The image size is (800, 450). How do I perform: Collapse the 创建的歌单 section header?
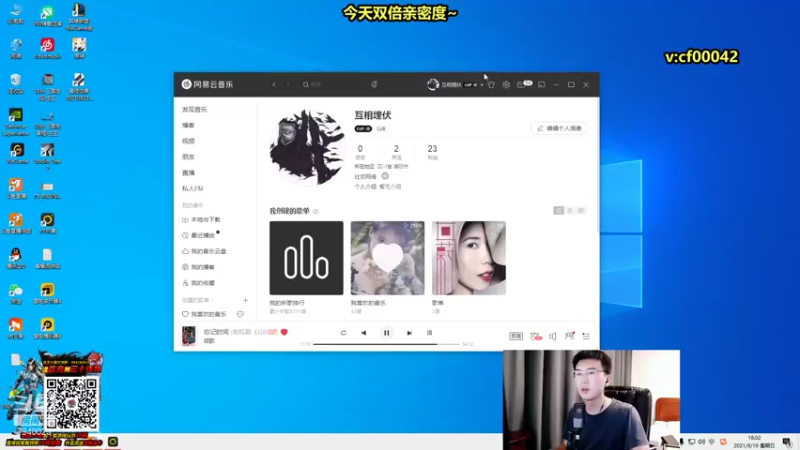[197, 301]
